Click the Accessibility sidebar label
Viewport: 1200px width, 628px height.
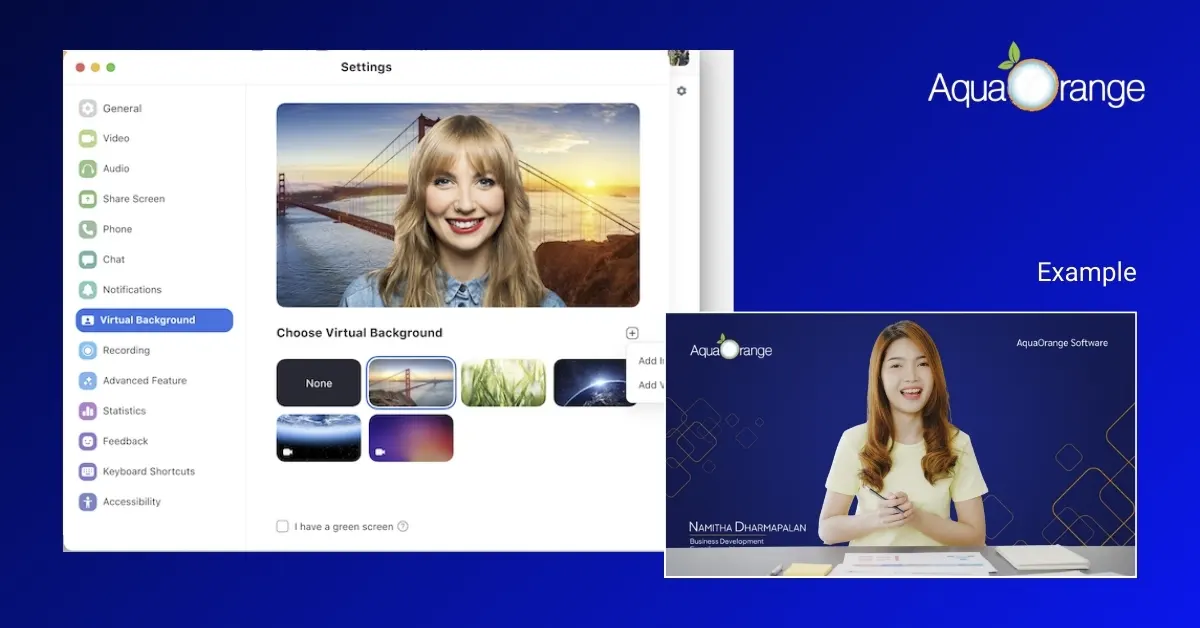132,502
